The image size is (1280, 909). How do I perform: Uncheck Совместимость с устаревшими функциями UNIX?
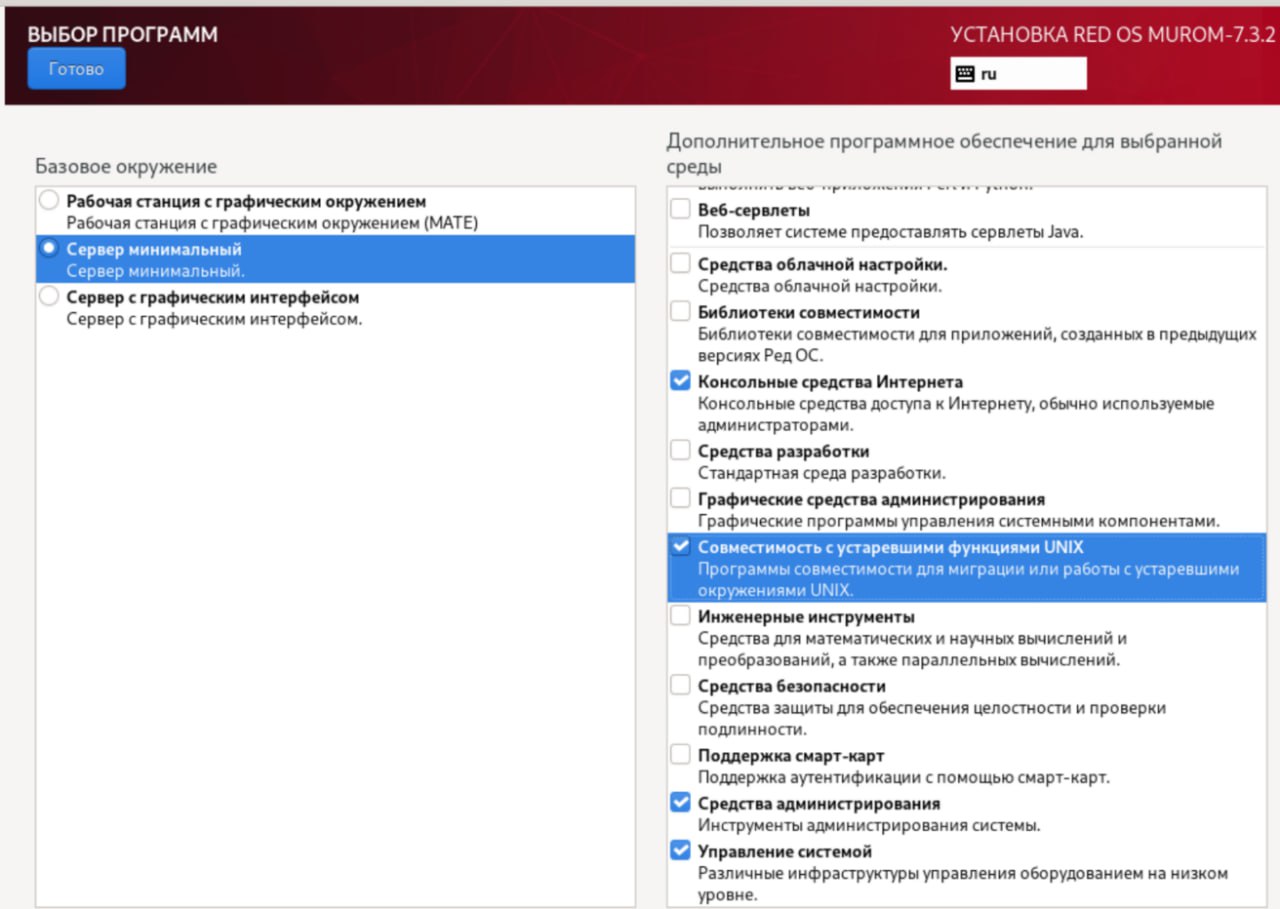tap(680, 547)
